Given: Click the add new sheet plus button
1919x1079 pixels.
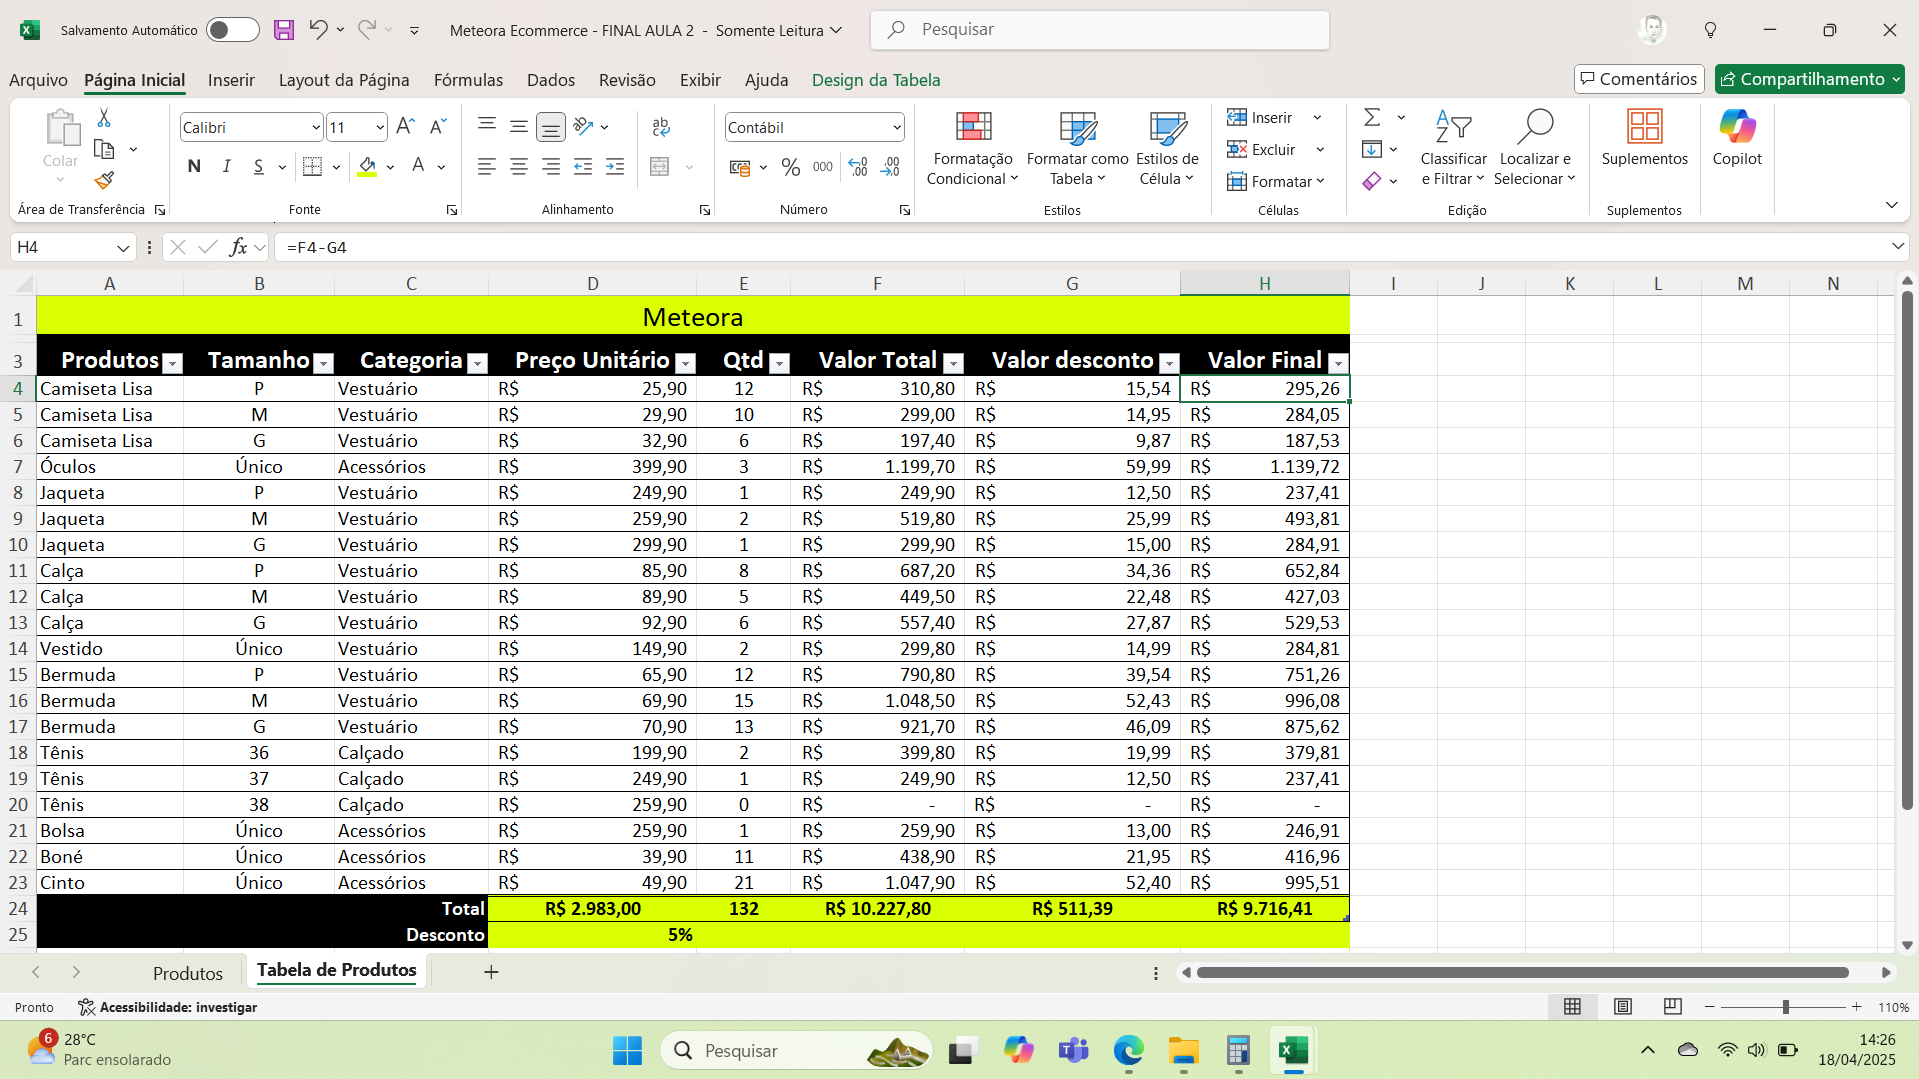Looking at the screenshot, I should tap(491, 972).
